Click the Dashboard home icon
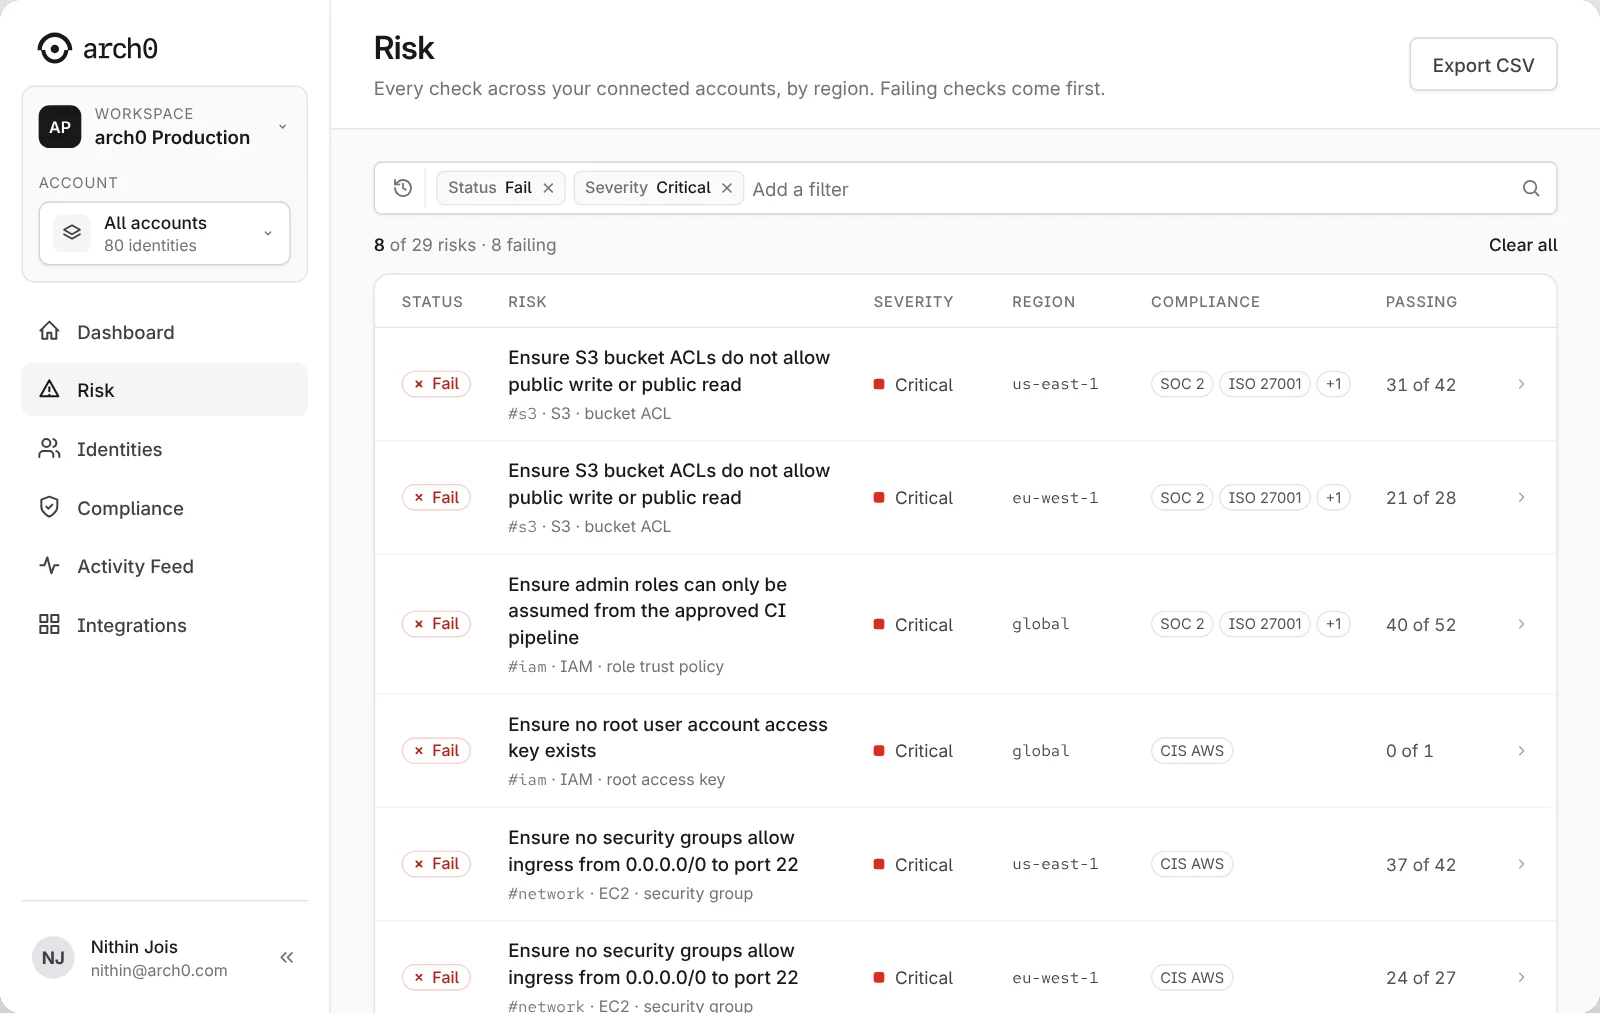The height and width of the screenshot is (1013, 1600). (x=49, y=331)
